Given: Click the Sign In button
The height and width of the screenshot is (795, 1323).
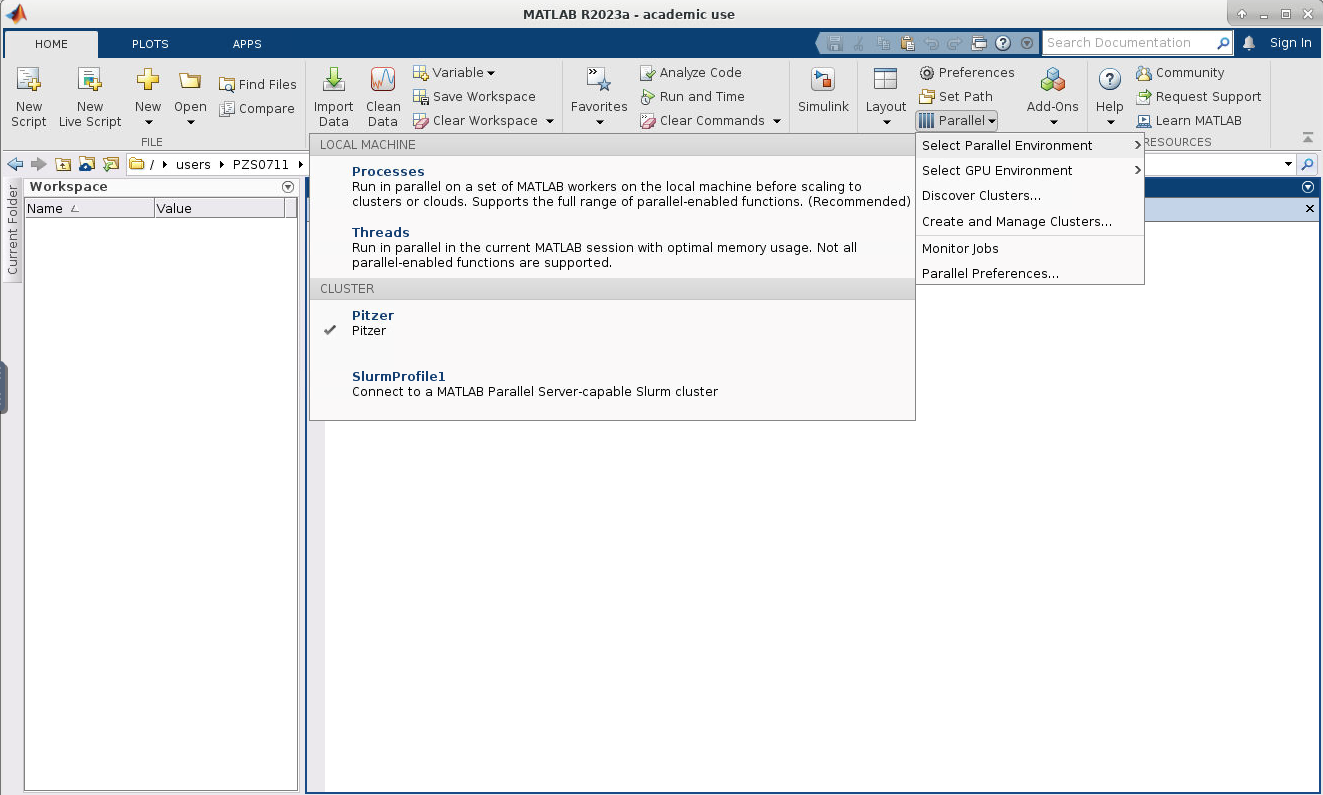Looking at the screenshot, I should (1290, 43).
